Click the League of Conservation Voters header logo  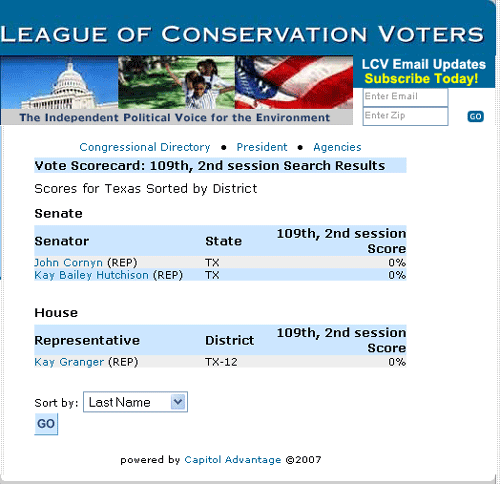pos(242,34)
